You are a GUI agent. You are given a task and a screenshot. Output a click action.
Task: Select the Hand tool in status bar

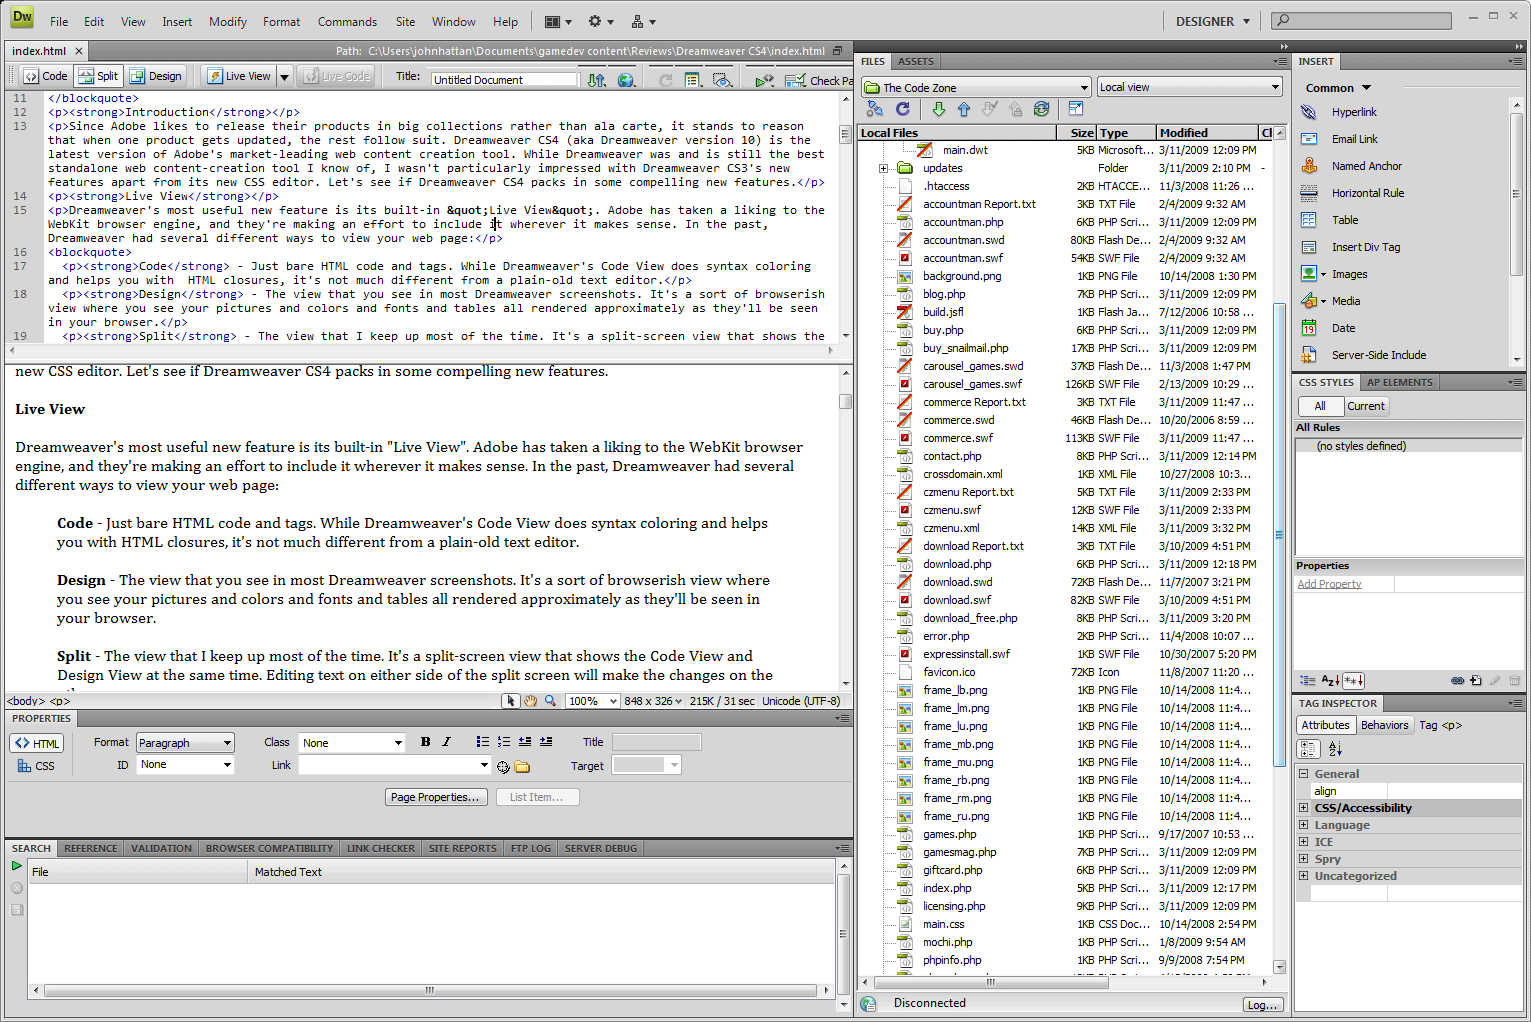[x=531, y=701]
